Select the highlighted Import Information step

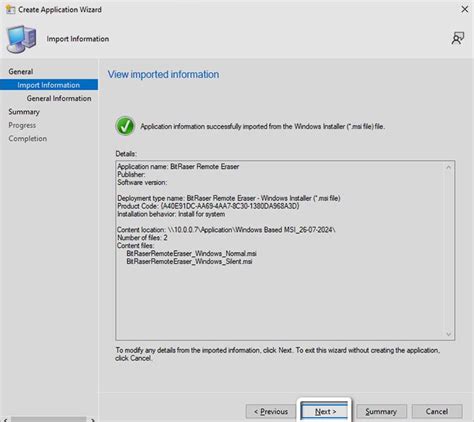tap(49, 85)
